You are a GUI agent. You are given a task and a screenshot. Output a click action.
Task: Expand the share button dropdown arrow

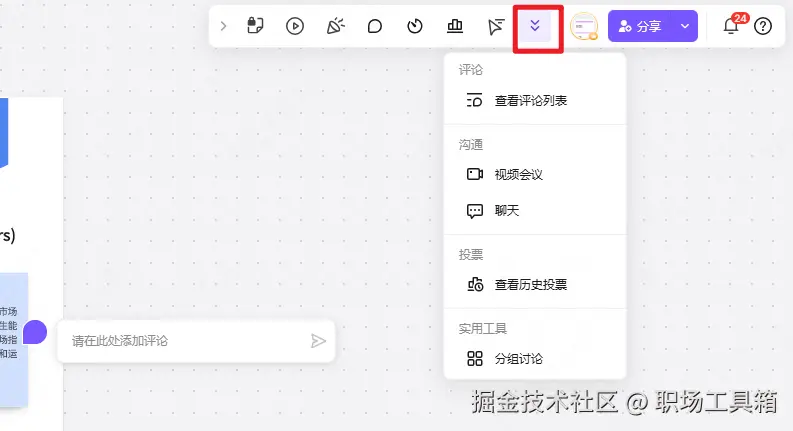[x=685, y=26]
